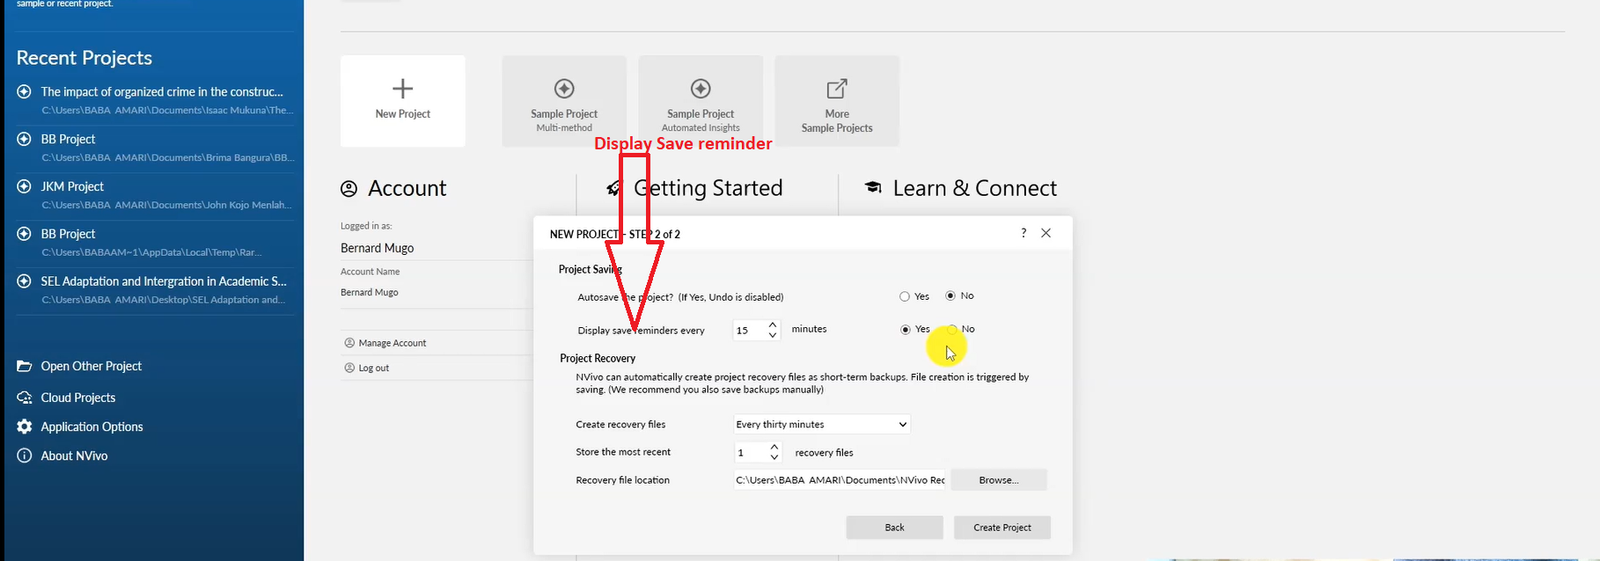Click the Recovery file location path field
Viewport: 1600px width, 561px height.
[x=840, y=480]
